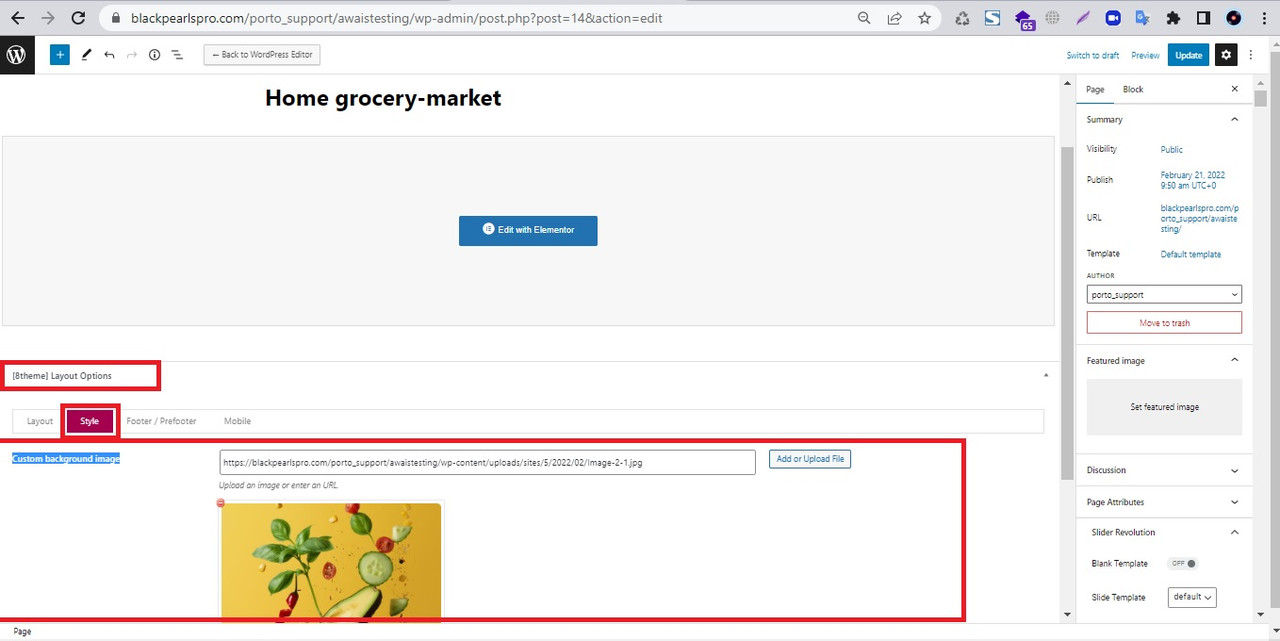
Task: Click Set featured image area
Action: [1164, 407]
